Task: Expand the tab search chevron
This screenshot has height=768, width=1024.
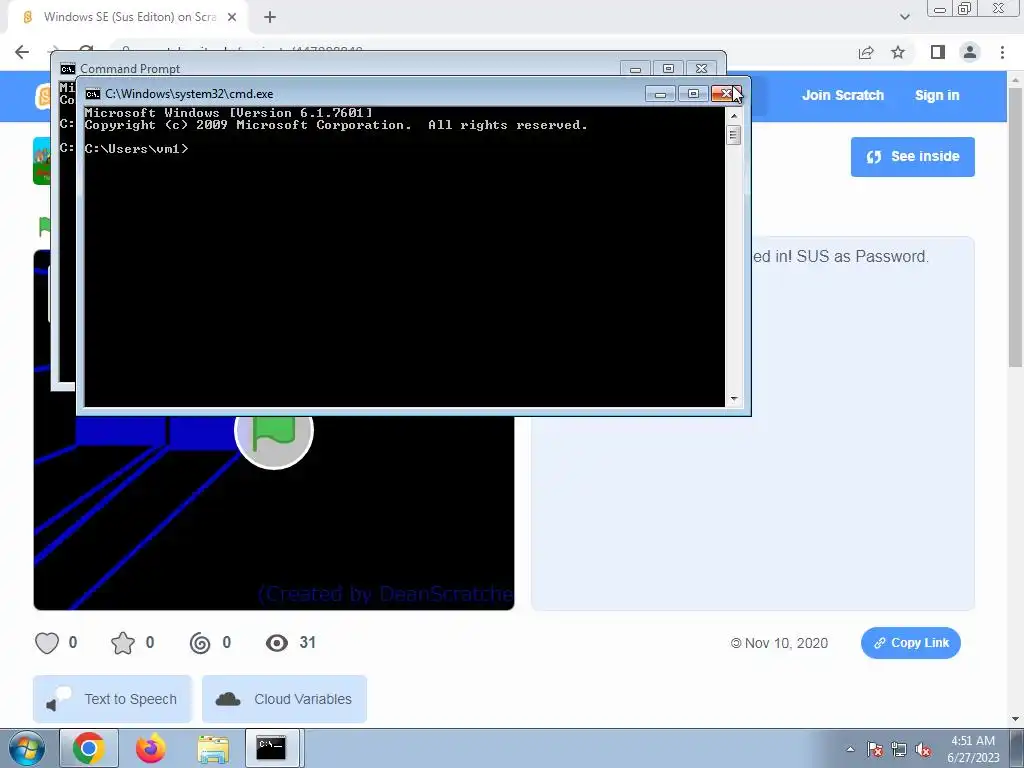Action: point(904,17)
